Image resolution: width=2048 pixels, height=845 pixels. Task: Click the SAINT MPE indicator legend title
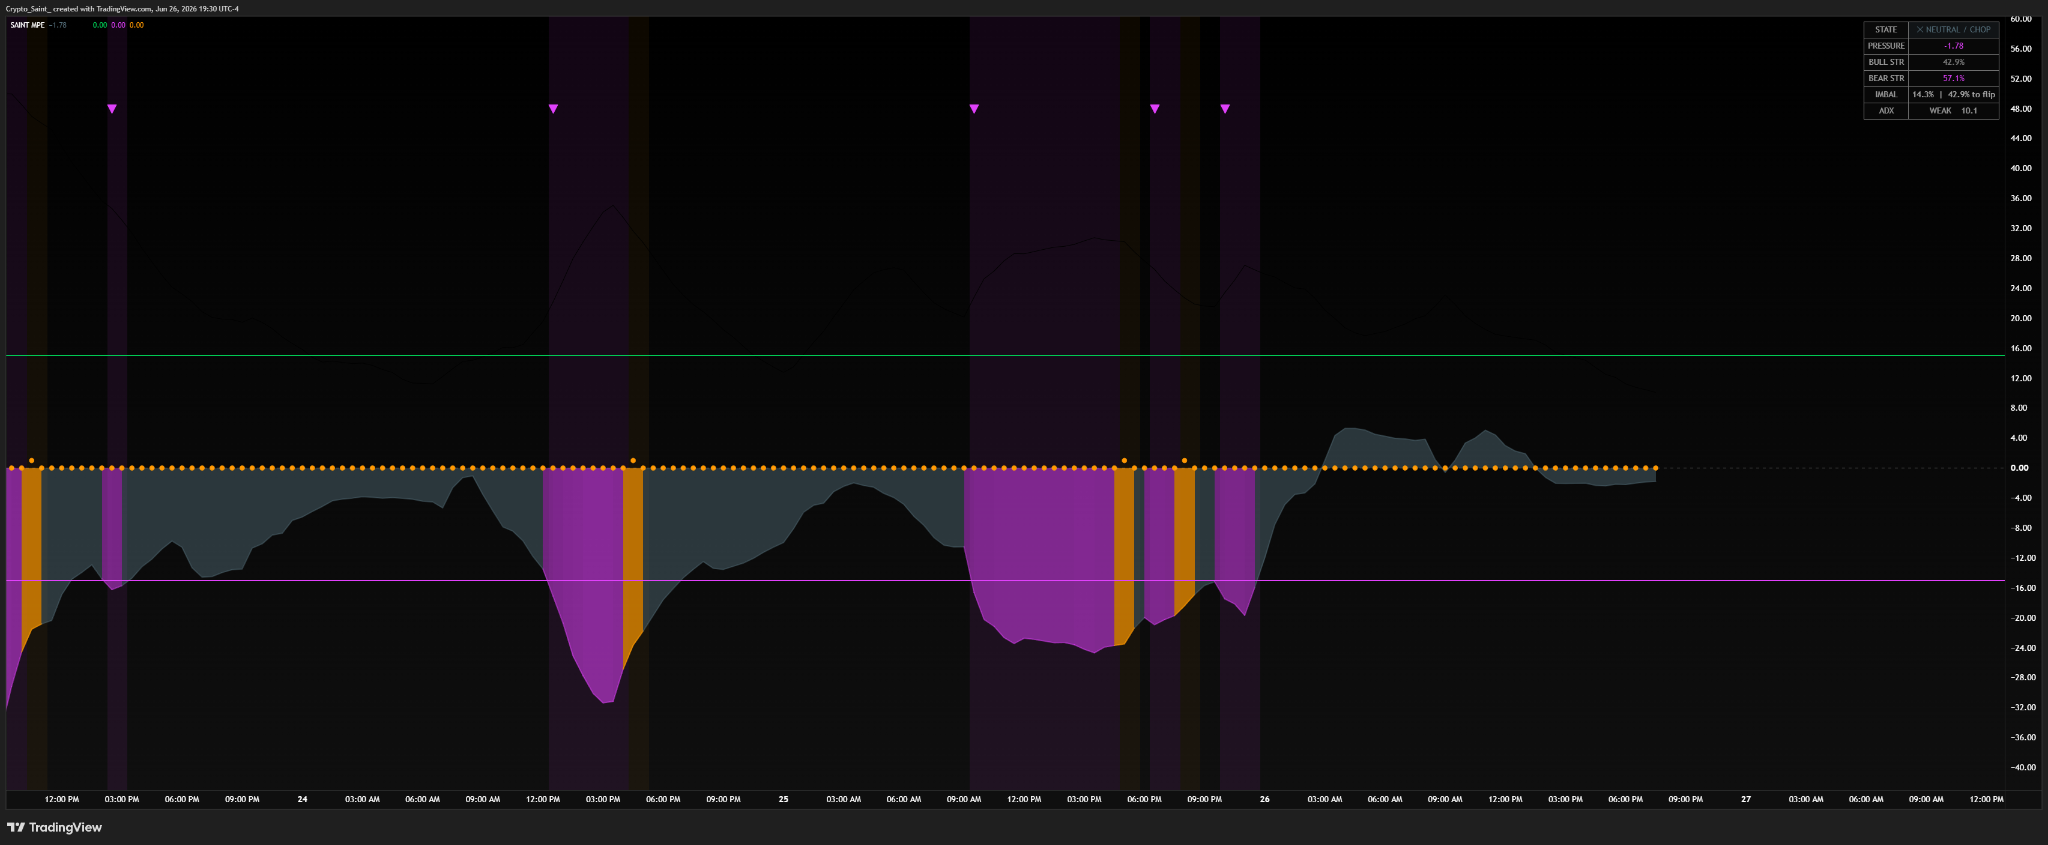point(27,25)
